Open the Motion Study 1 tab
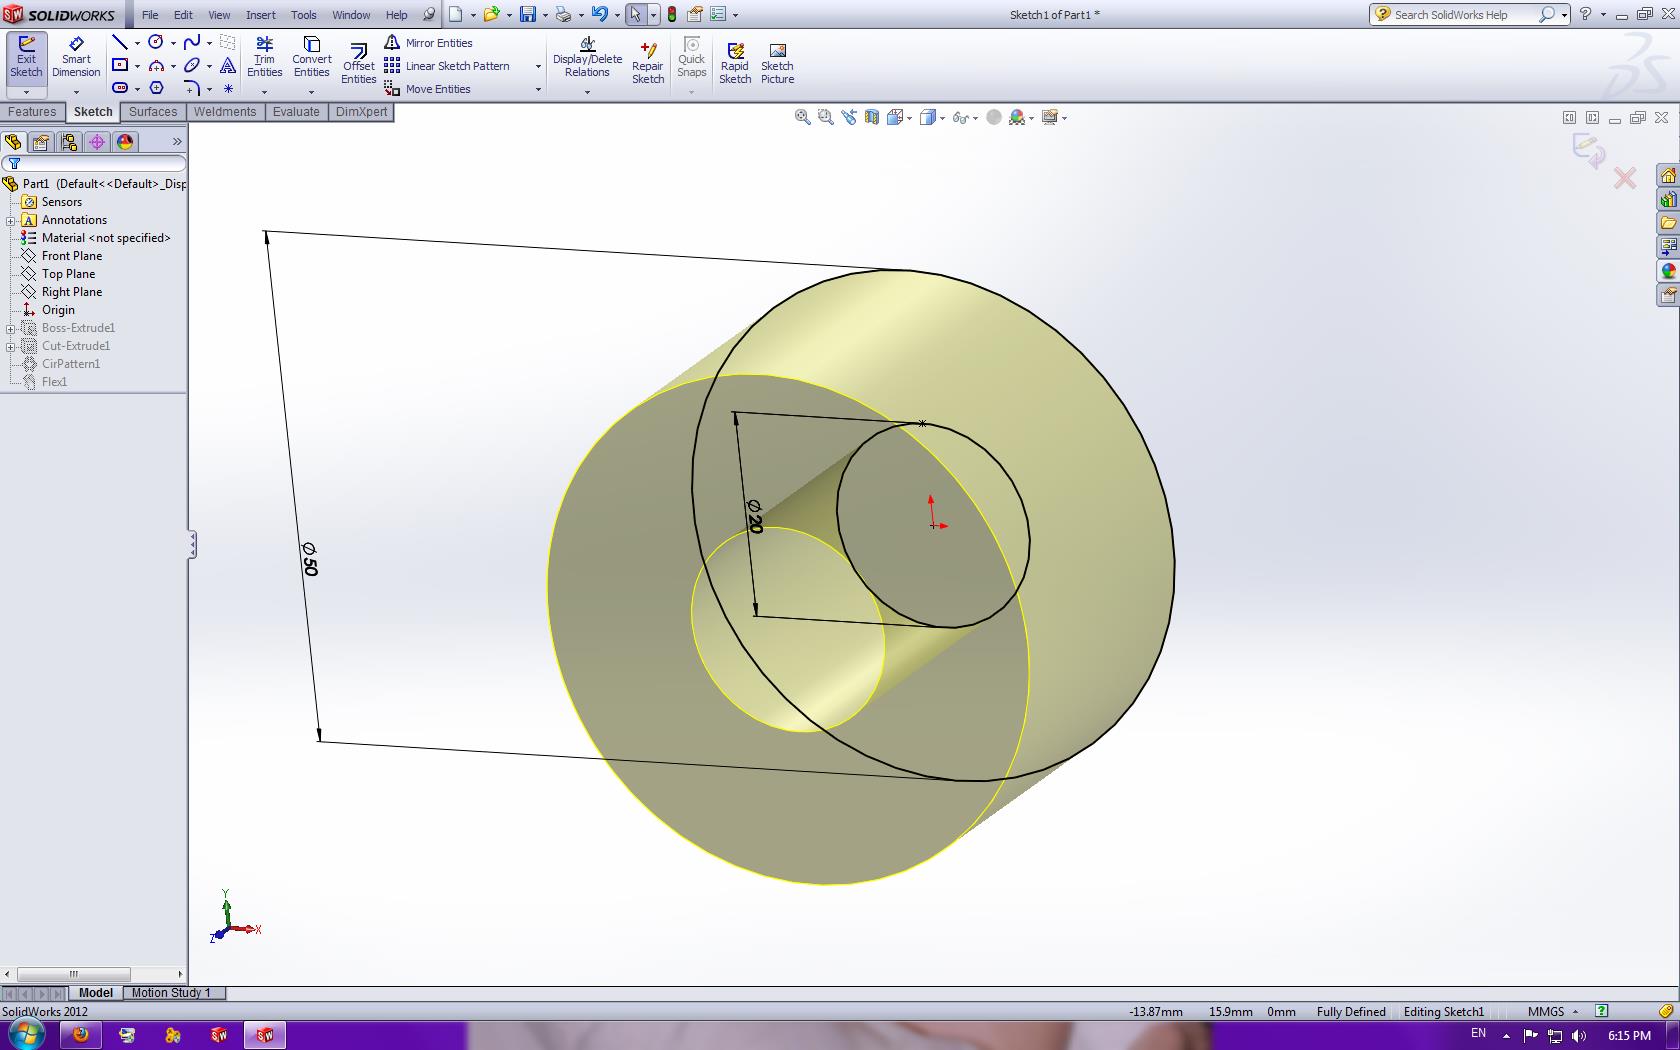The width and height of the screenshot is (1680, 1050). [x=171, y=993]
